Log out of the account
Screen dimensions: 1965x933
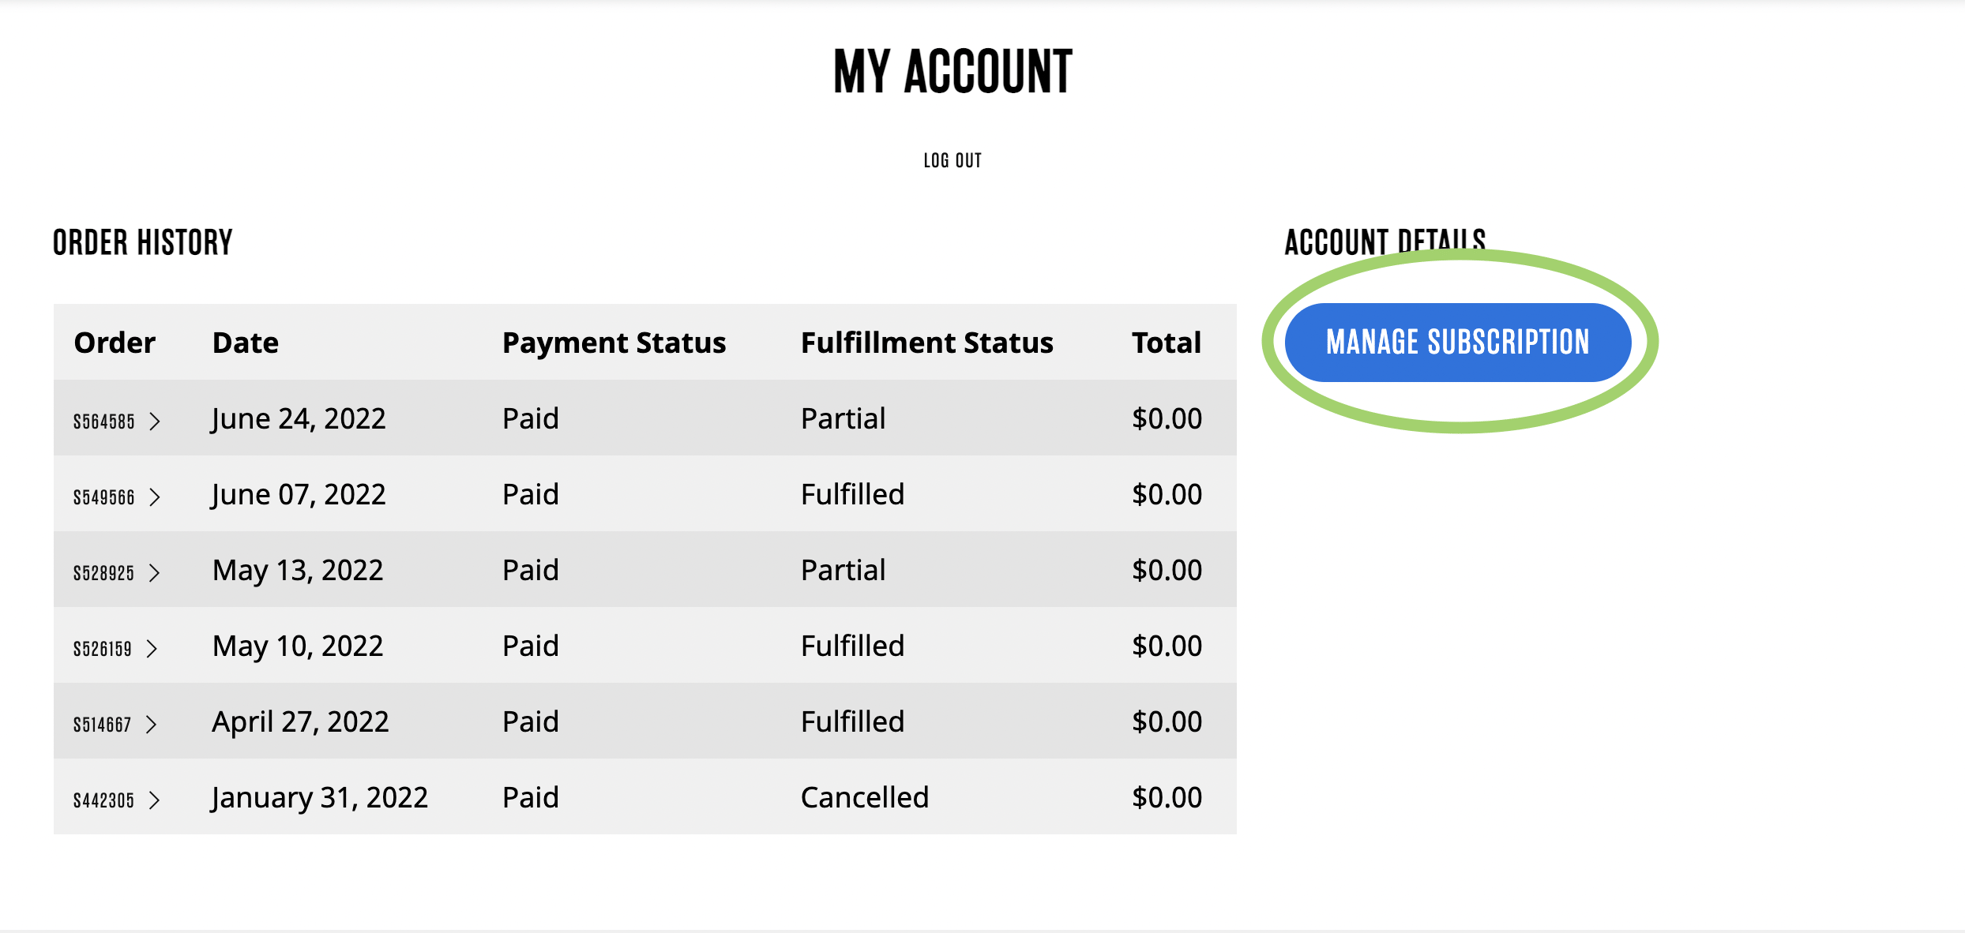951,159
